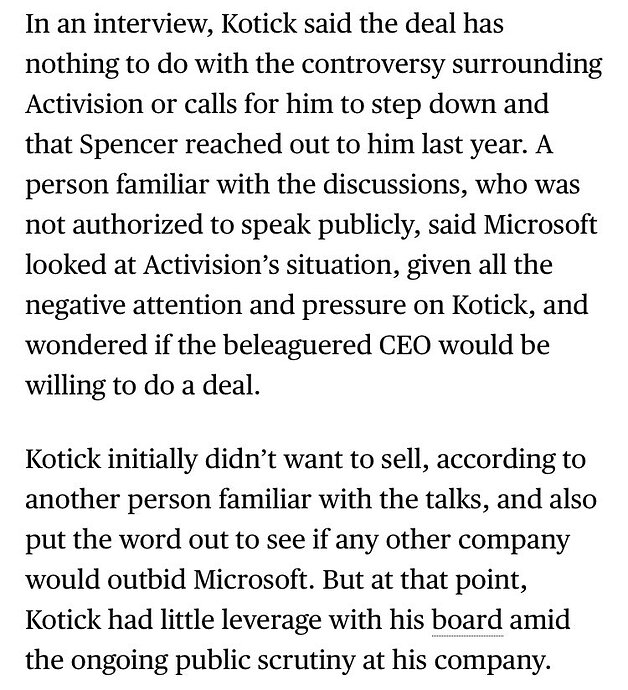Image resolution: width=628 pixels, height=690 pixels.
Task: Click the word "Activision's" before situation
Action: [211, 264]
